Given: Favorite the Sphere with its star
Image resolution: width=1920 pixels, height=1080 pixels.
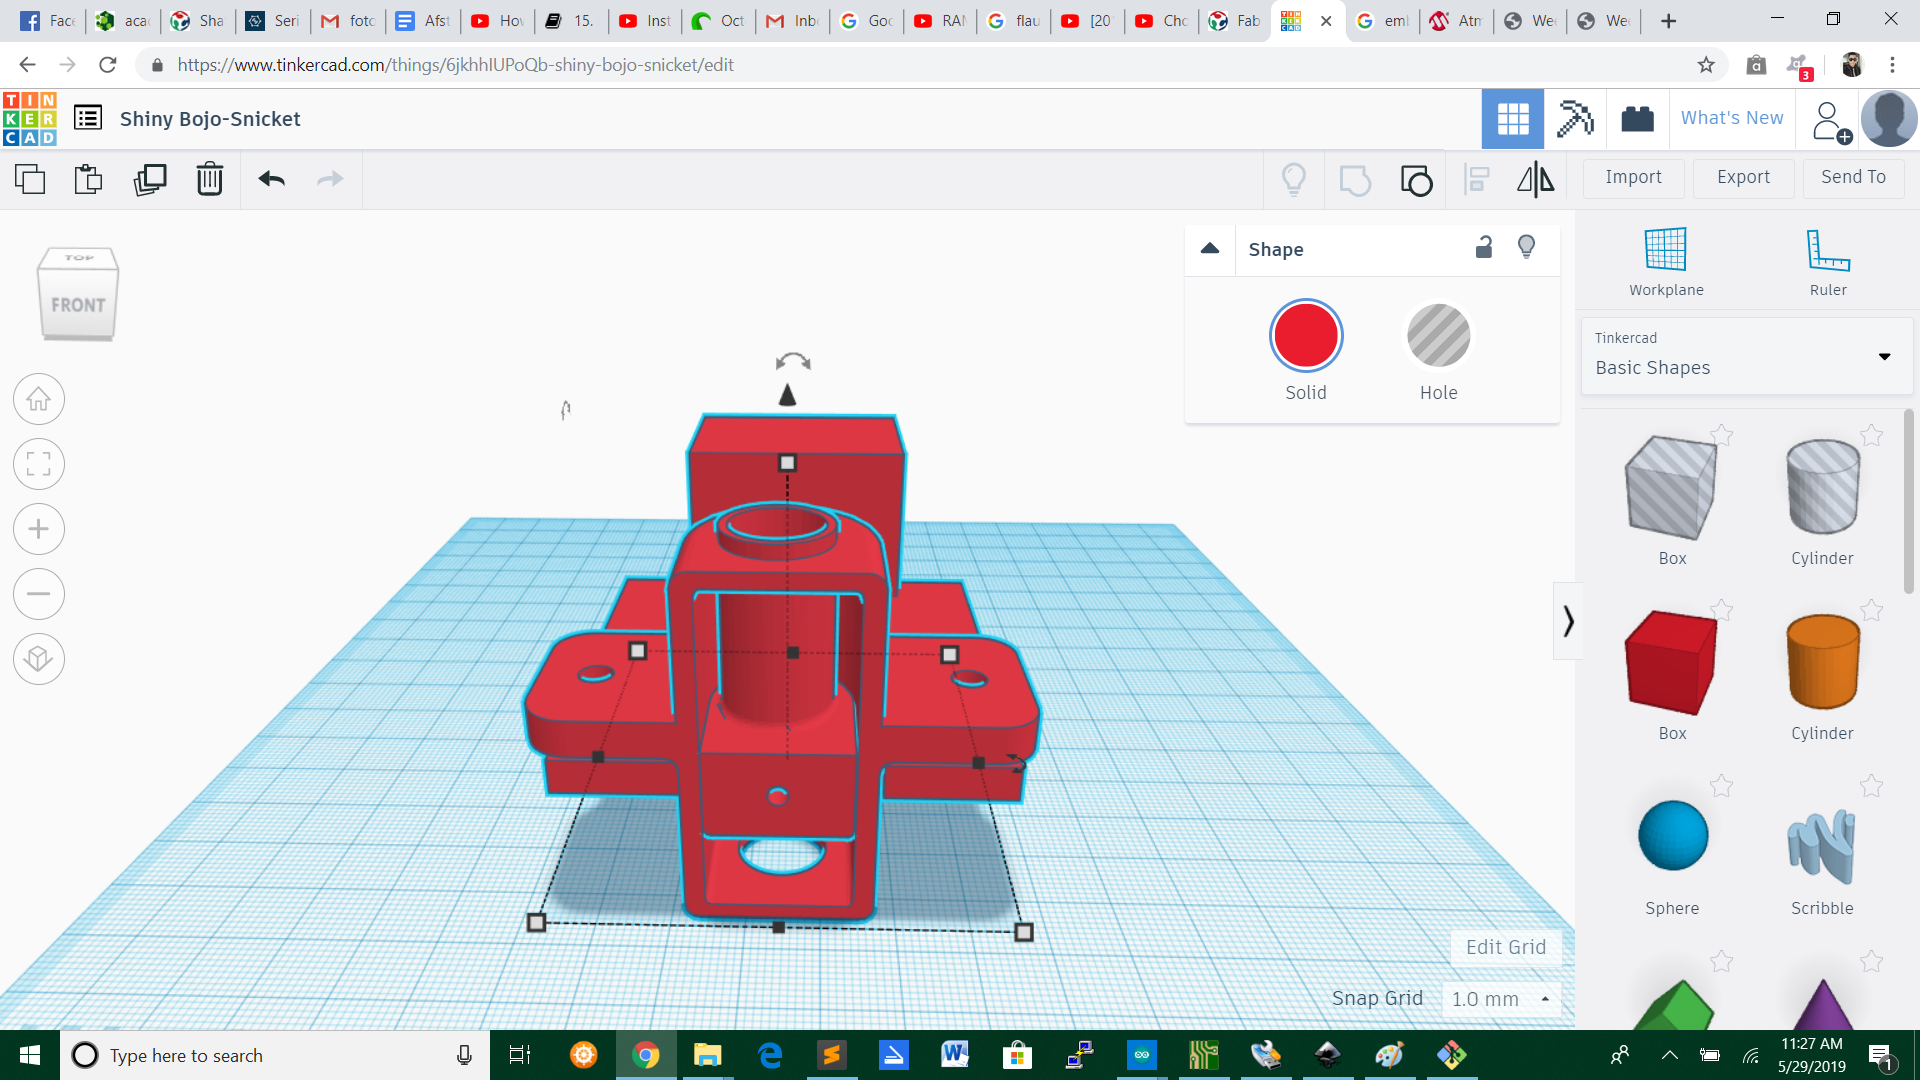Looking at the screenshot, I should [x=1721, y=786].
